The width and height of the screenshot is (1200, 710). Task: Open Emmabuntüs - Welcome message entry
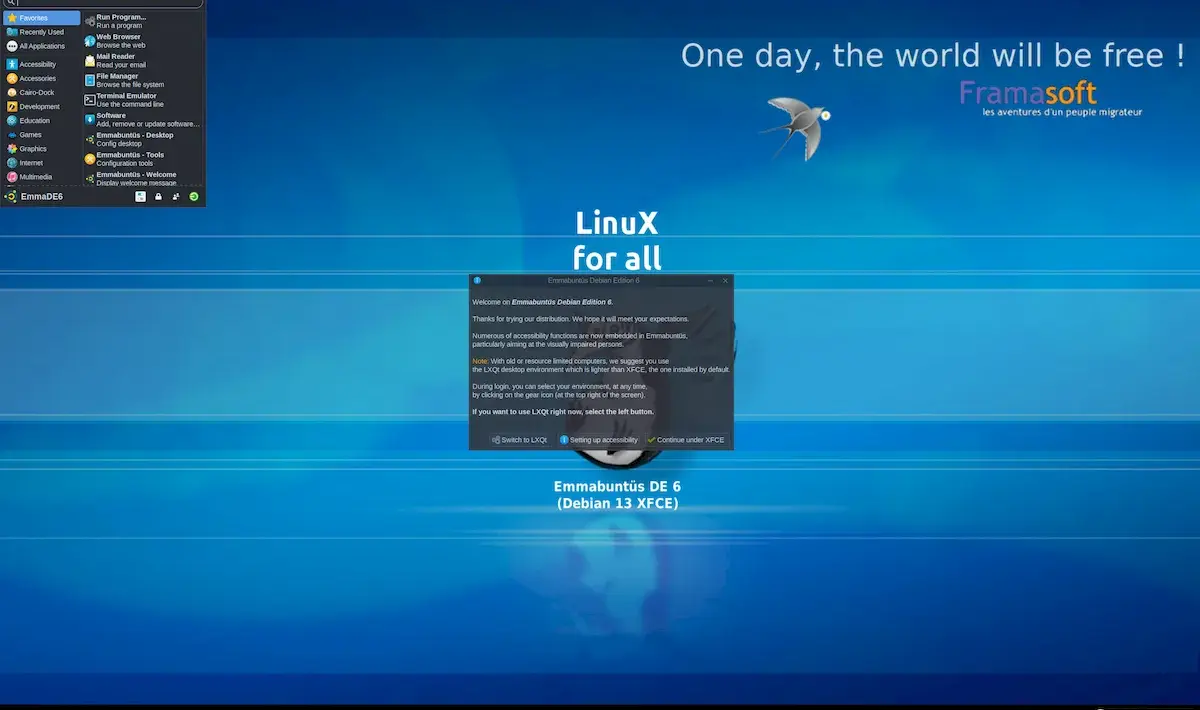(x=142, y=178)
